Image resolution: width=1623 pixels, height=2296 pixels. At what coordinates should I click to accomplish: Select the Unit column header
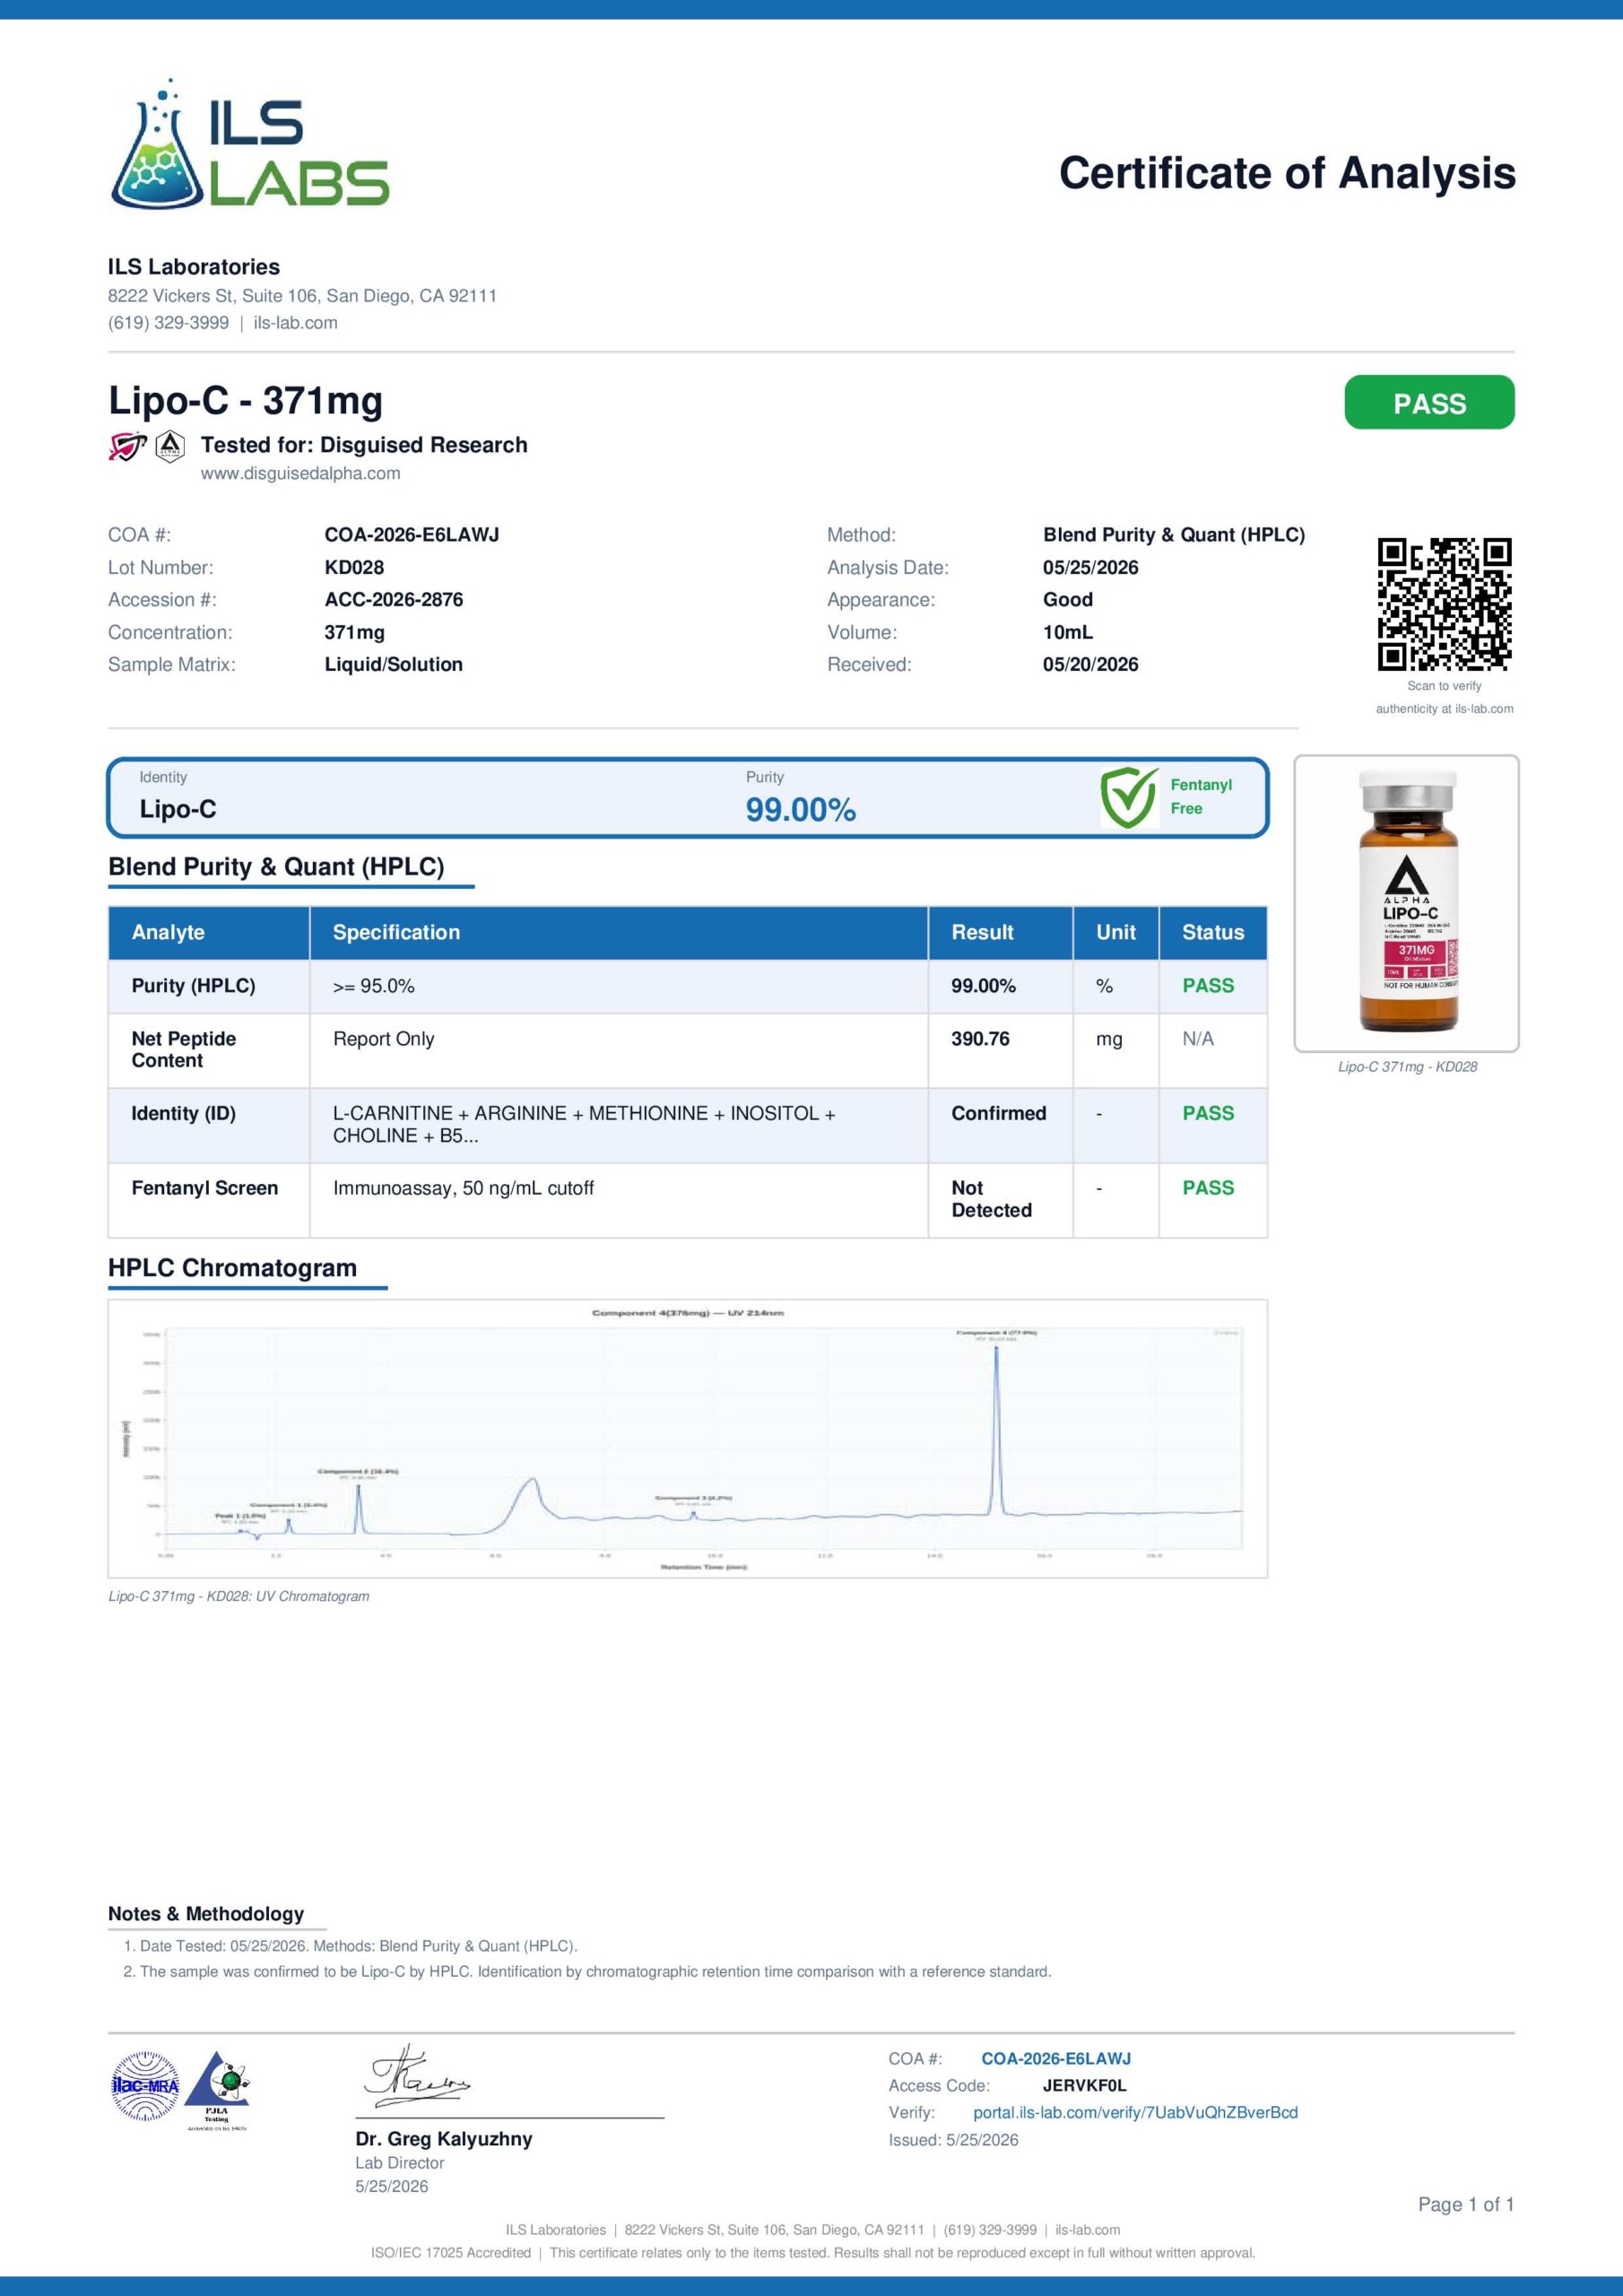[1116, 932]
